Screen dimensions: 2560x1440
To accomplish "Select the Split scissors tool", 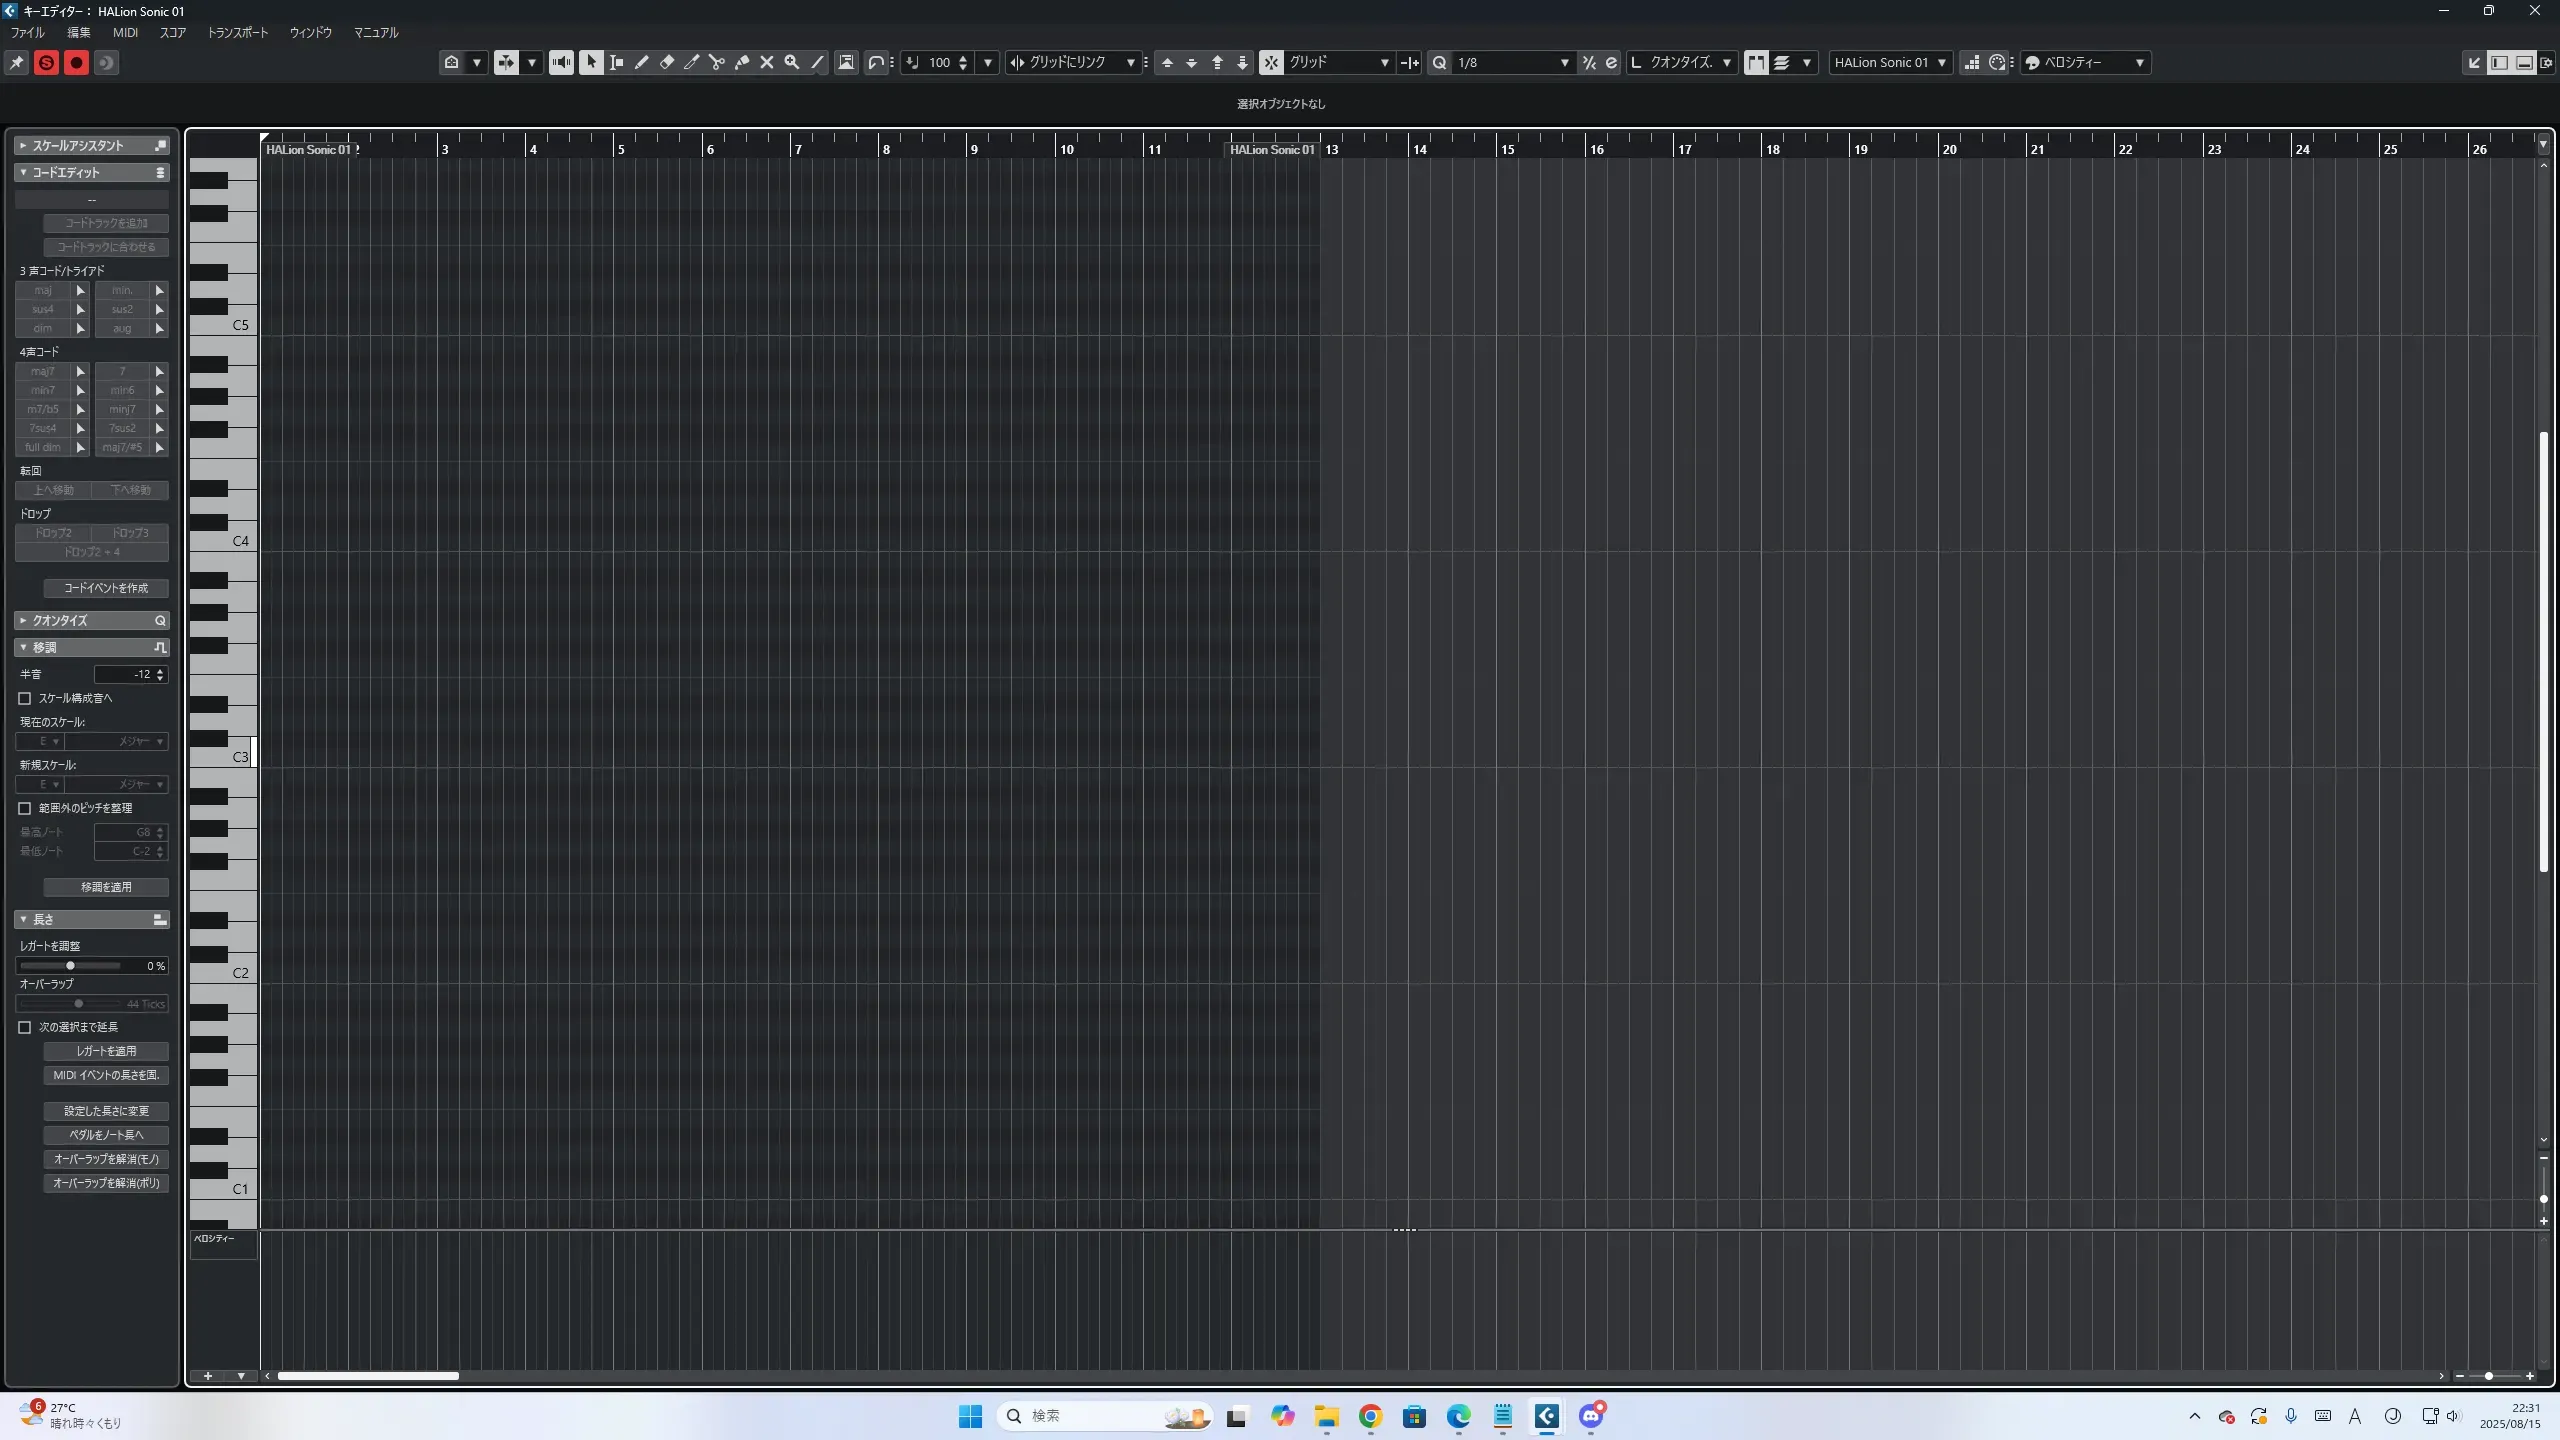I will [717, 62].
